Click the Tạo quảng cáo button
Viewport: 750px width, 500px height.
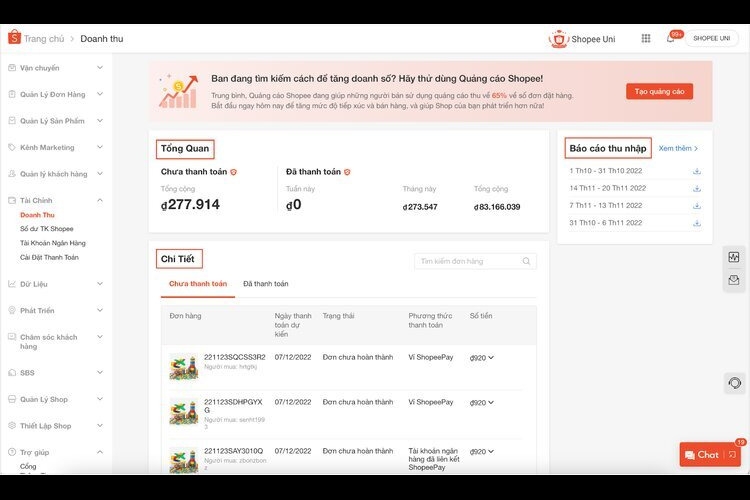tap(659, 91)
